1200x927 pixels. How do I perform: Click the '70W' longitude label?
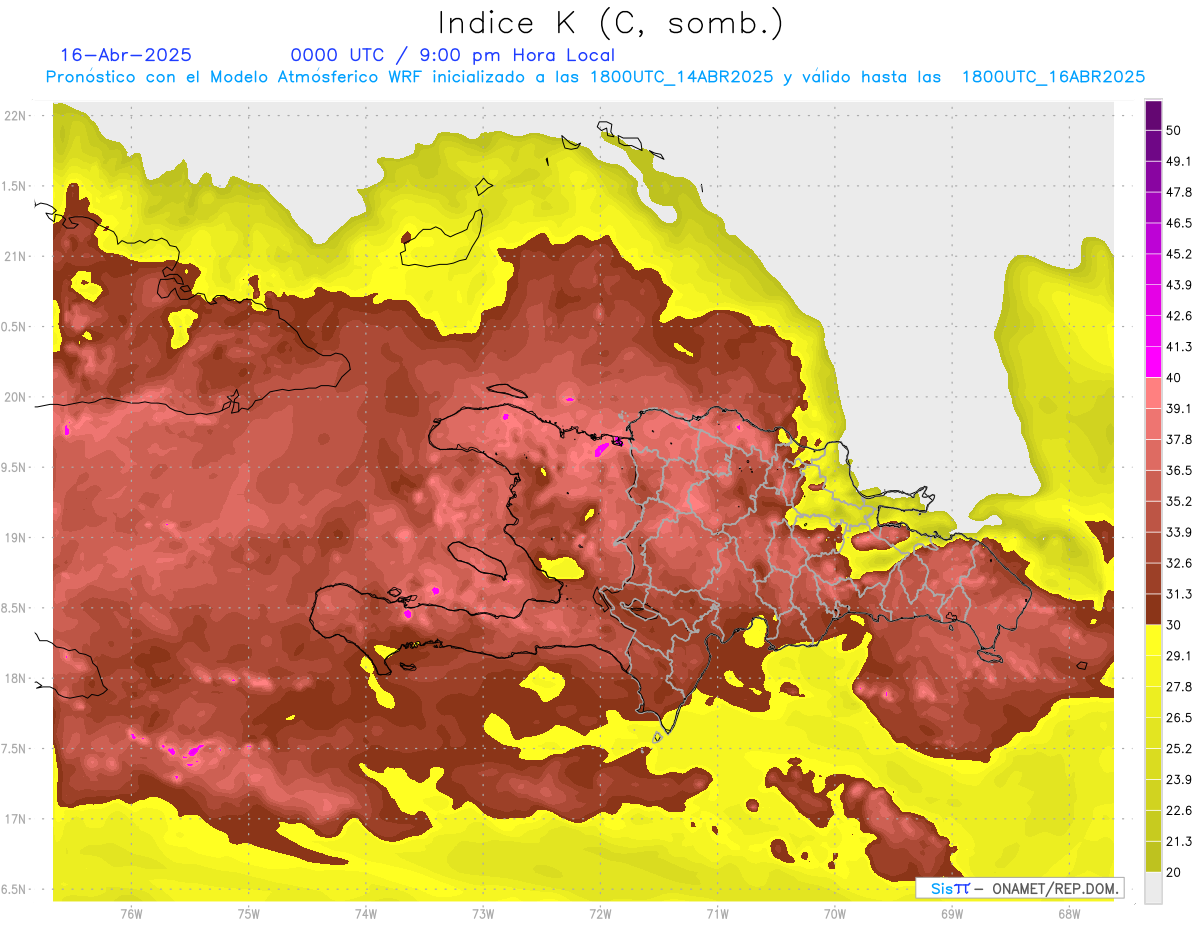(835, 914)
